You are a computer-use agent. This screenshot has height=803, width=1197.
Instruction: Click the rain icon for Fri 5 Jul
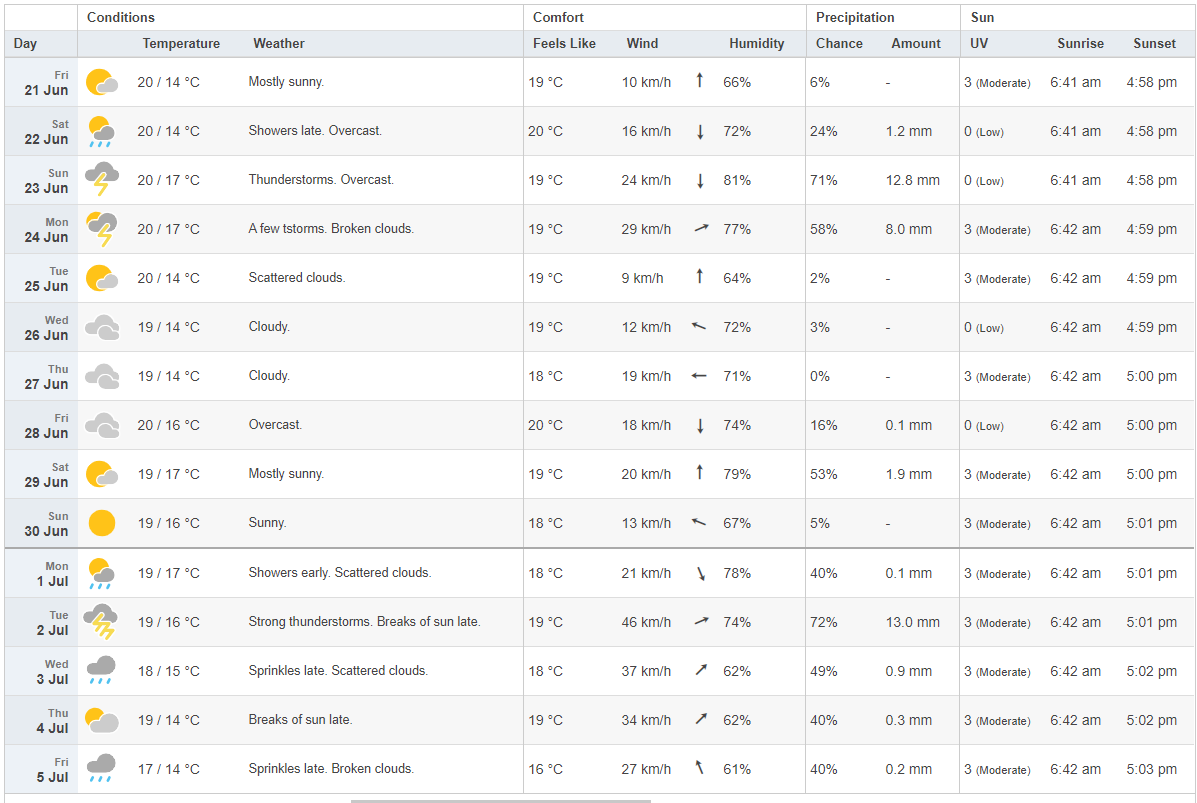[102, 769]
